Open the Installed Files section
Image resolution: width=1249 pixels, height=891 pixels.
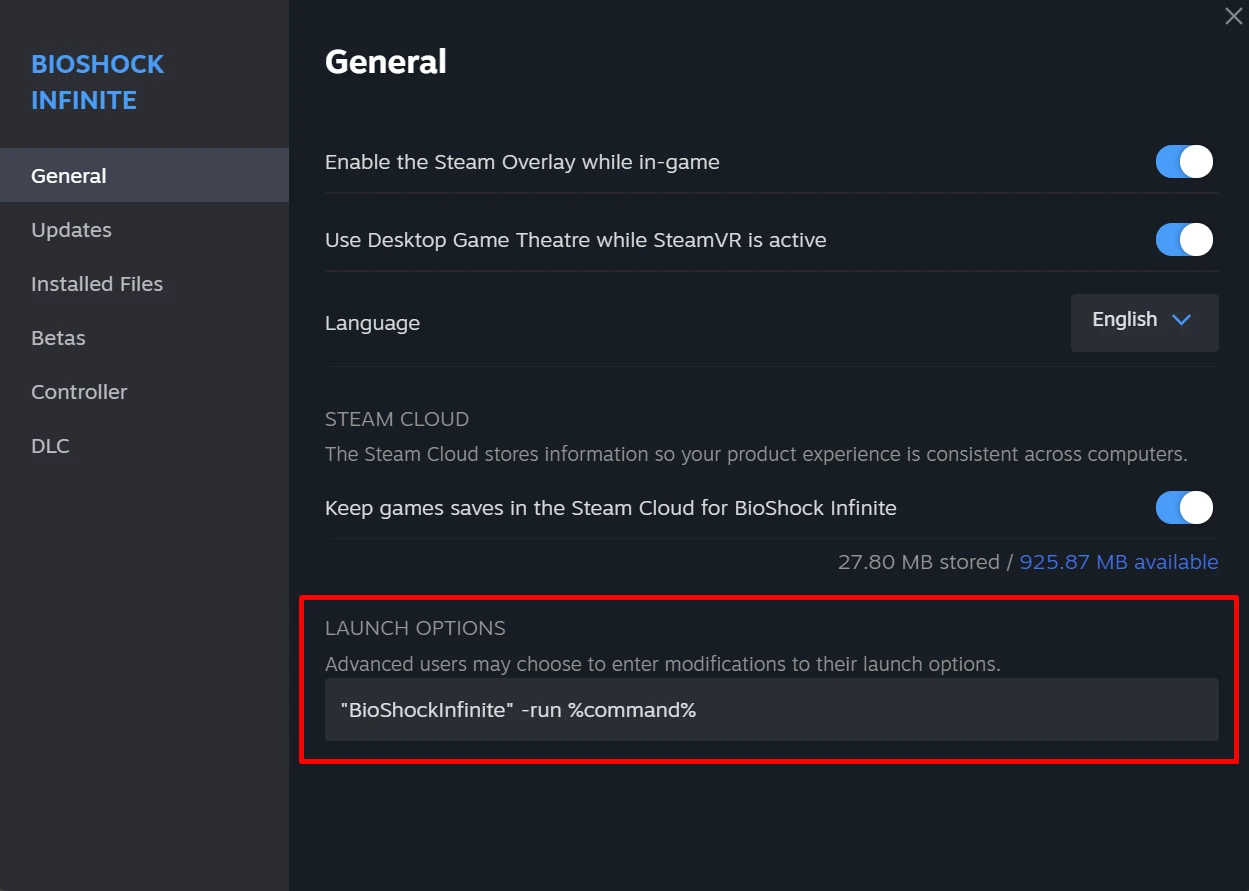[x=97, y=284]
